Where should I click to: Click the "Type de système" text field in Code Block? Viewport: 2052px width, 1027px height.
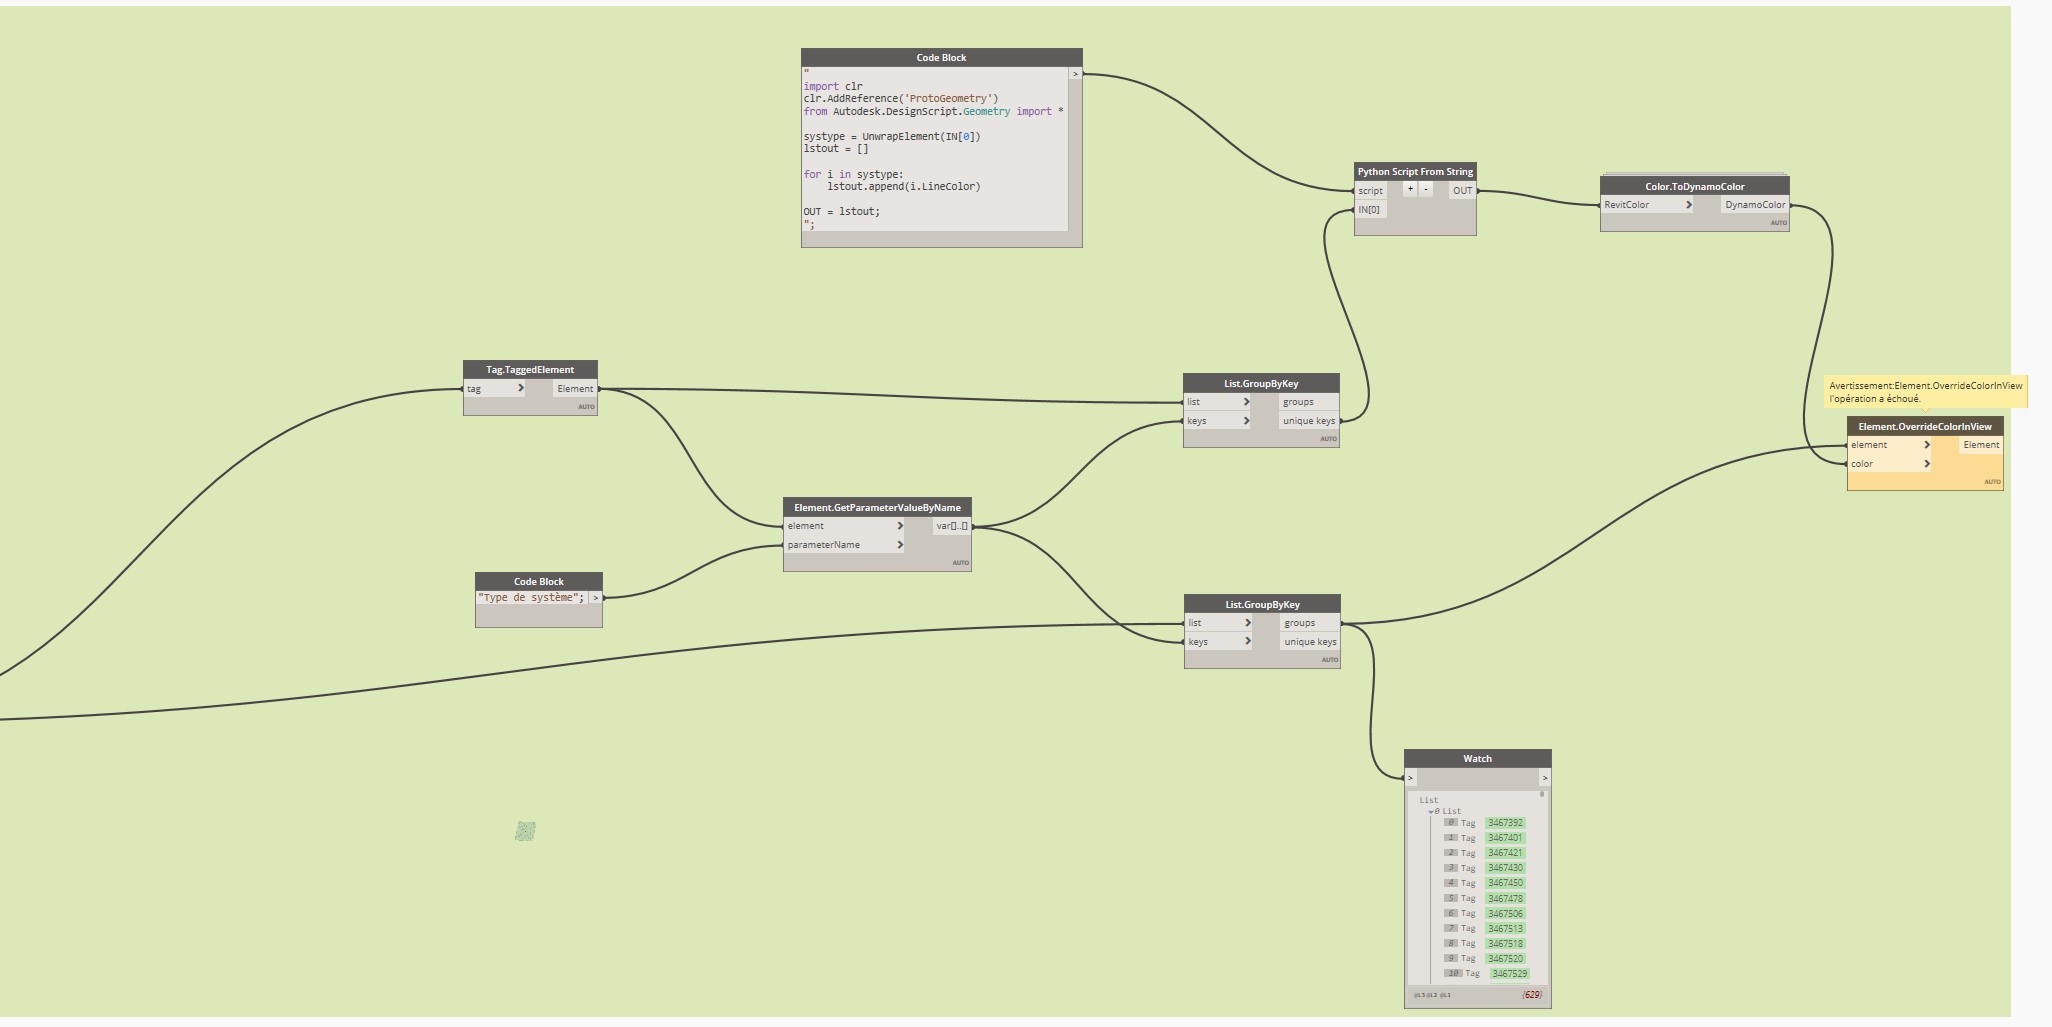tap(530, 598)
